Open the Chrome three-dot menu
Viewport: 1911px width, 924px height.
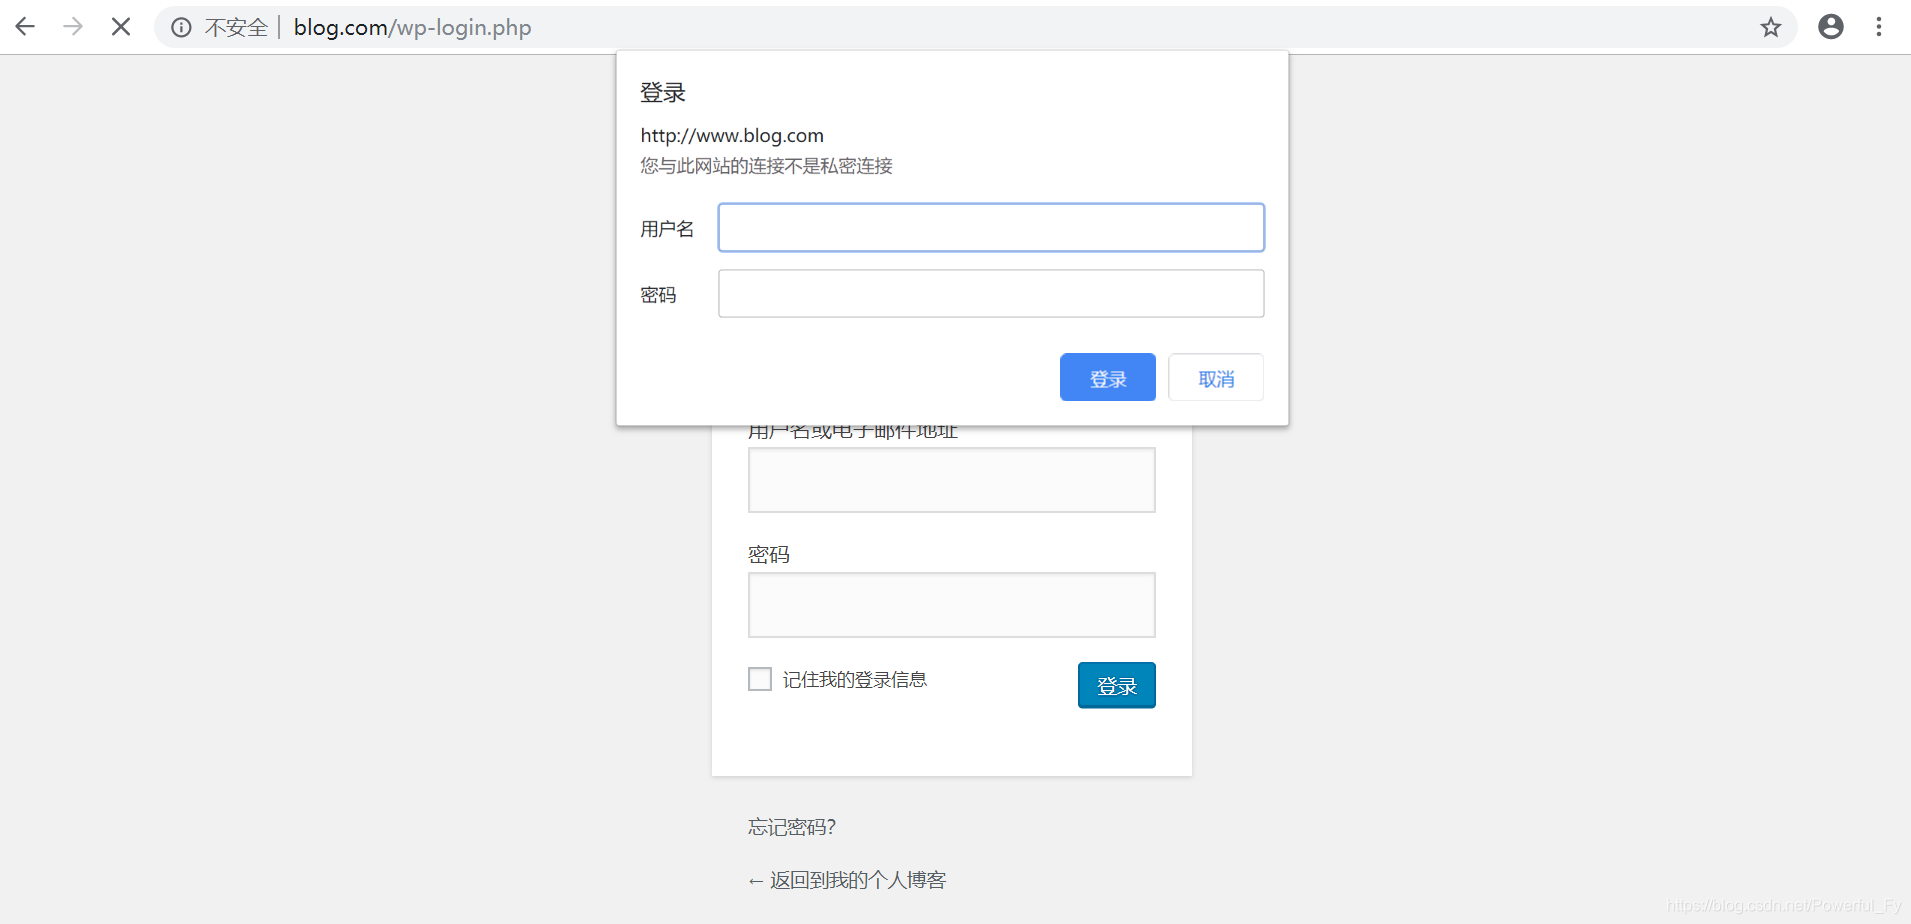click(x=1881, y=27)
